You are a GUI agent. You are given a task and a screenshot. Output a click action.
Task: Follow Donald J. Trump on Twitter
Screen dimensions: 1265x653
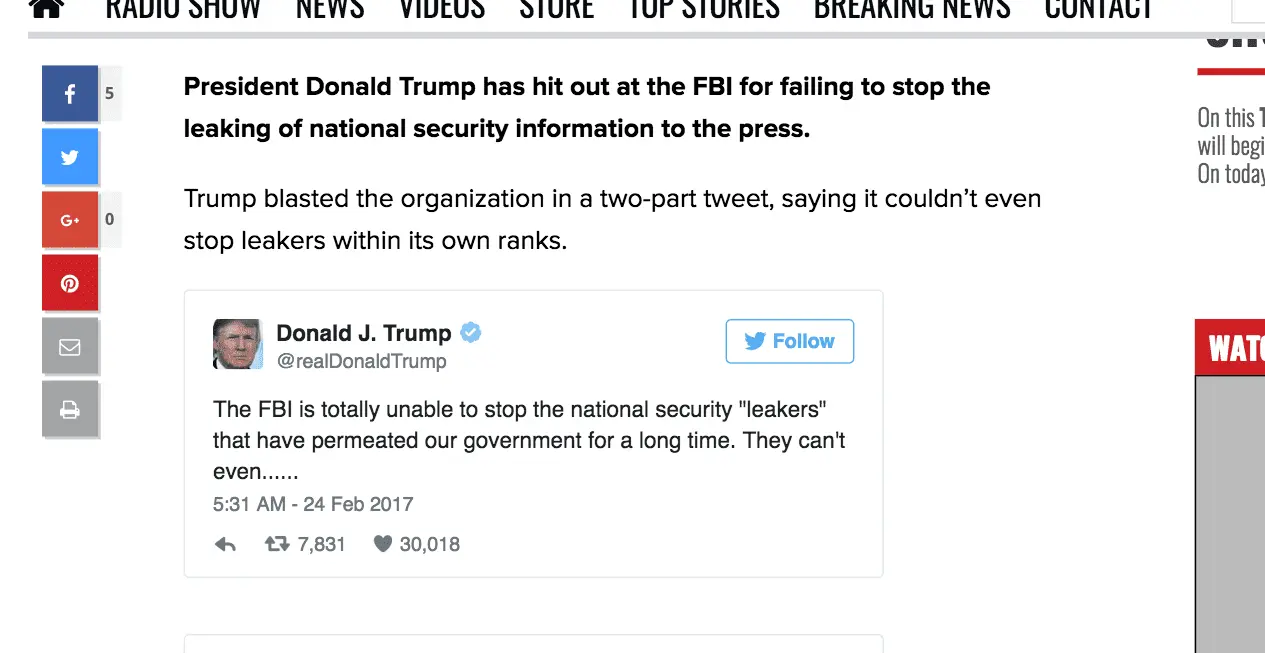point(789,341)
